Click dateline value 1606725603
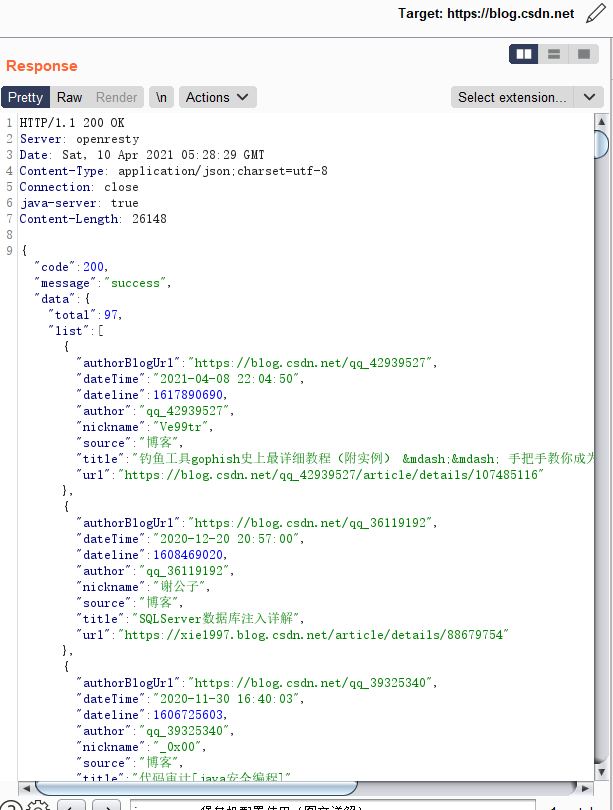Screen dimensions: 613x810 [x=188, y=715]
